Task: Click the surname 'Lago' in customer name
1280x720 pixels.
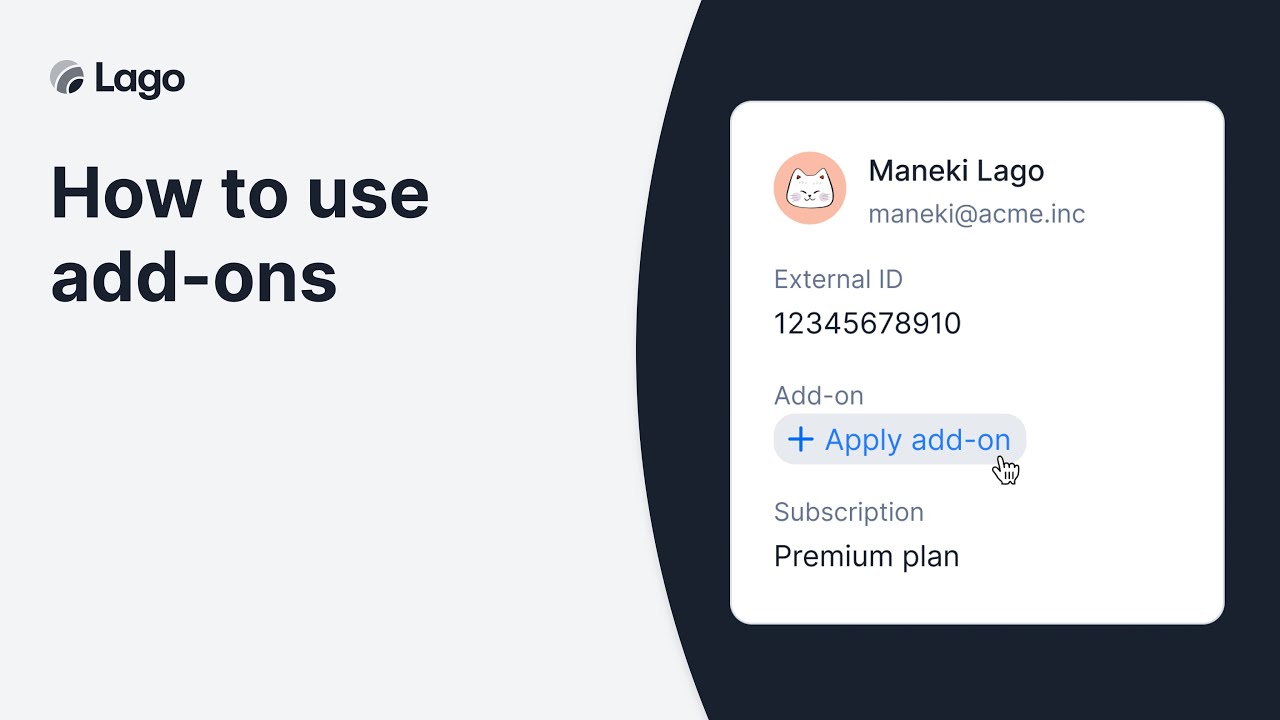Action: pos(1012,171)
